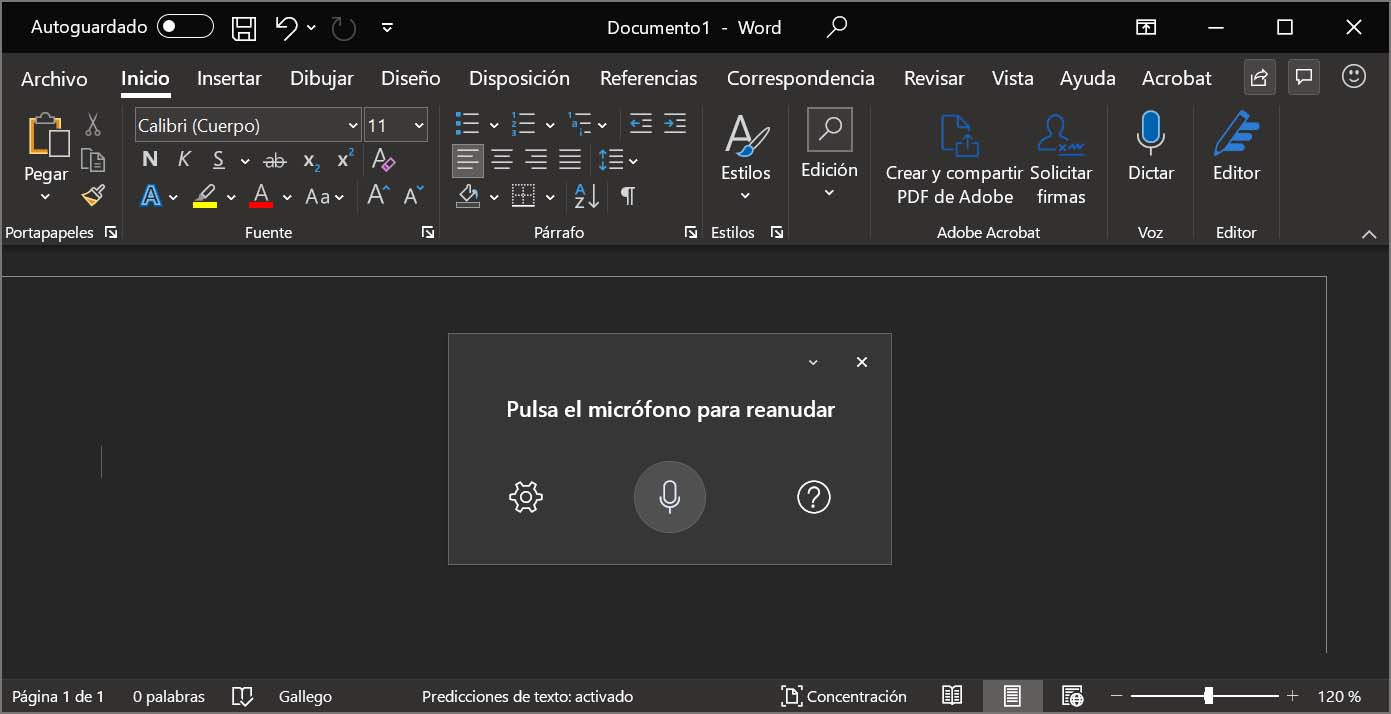1391x714 pixels.
Task: Show paragraph marks with pilcrow icon
Action: pyautogui.click(x=627, y=196)
